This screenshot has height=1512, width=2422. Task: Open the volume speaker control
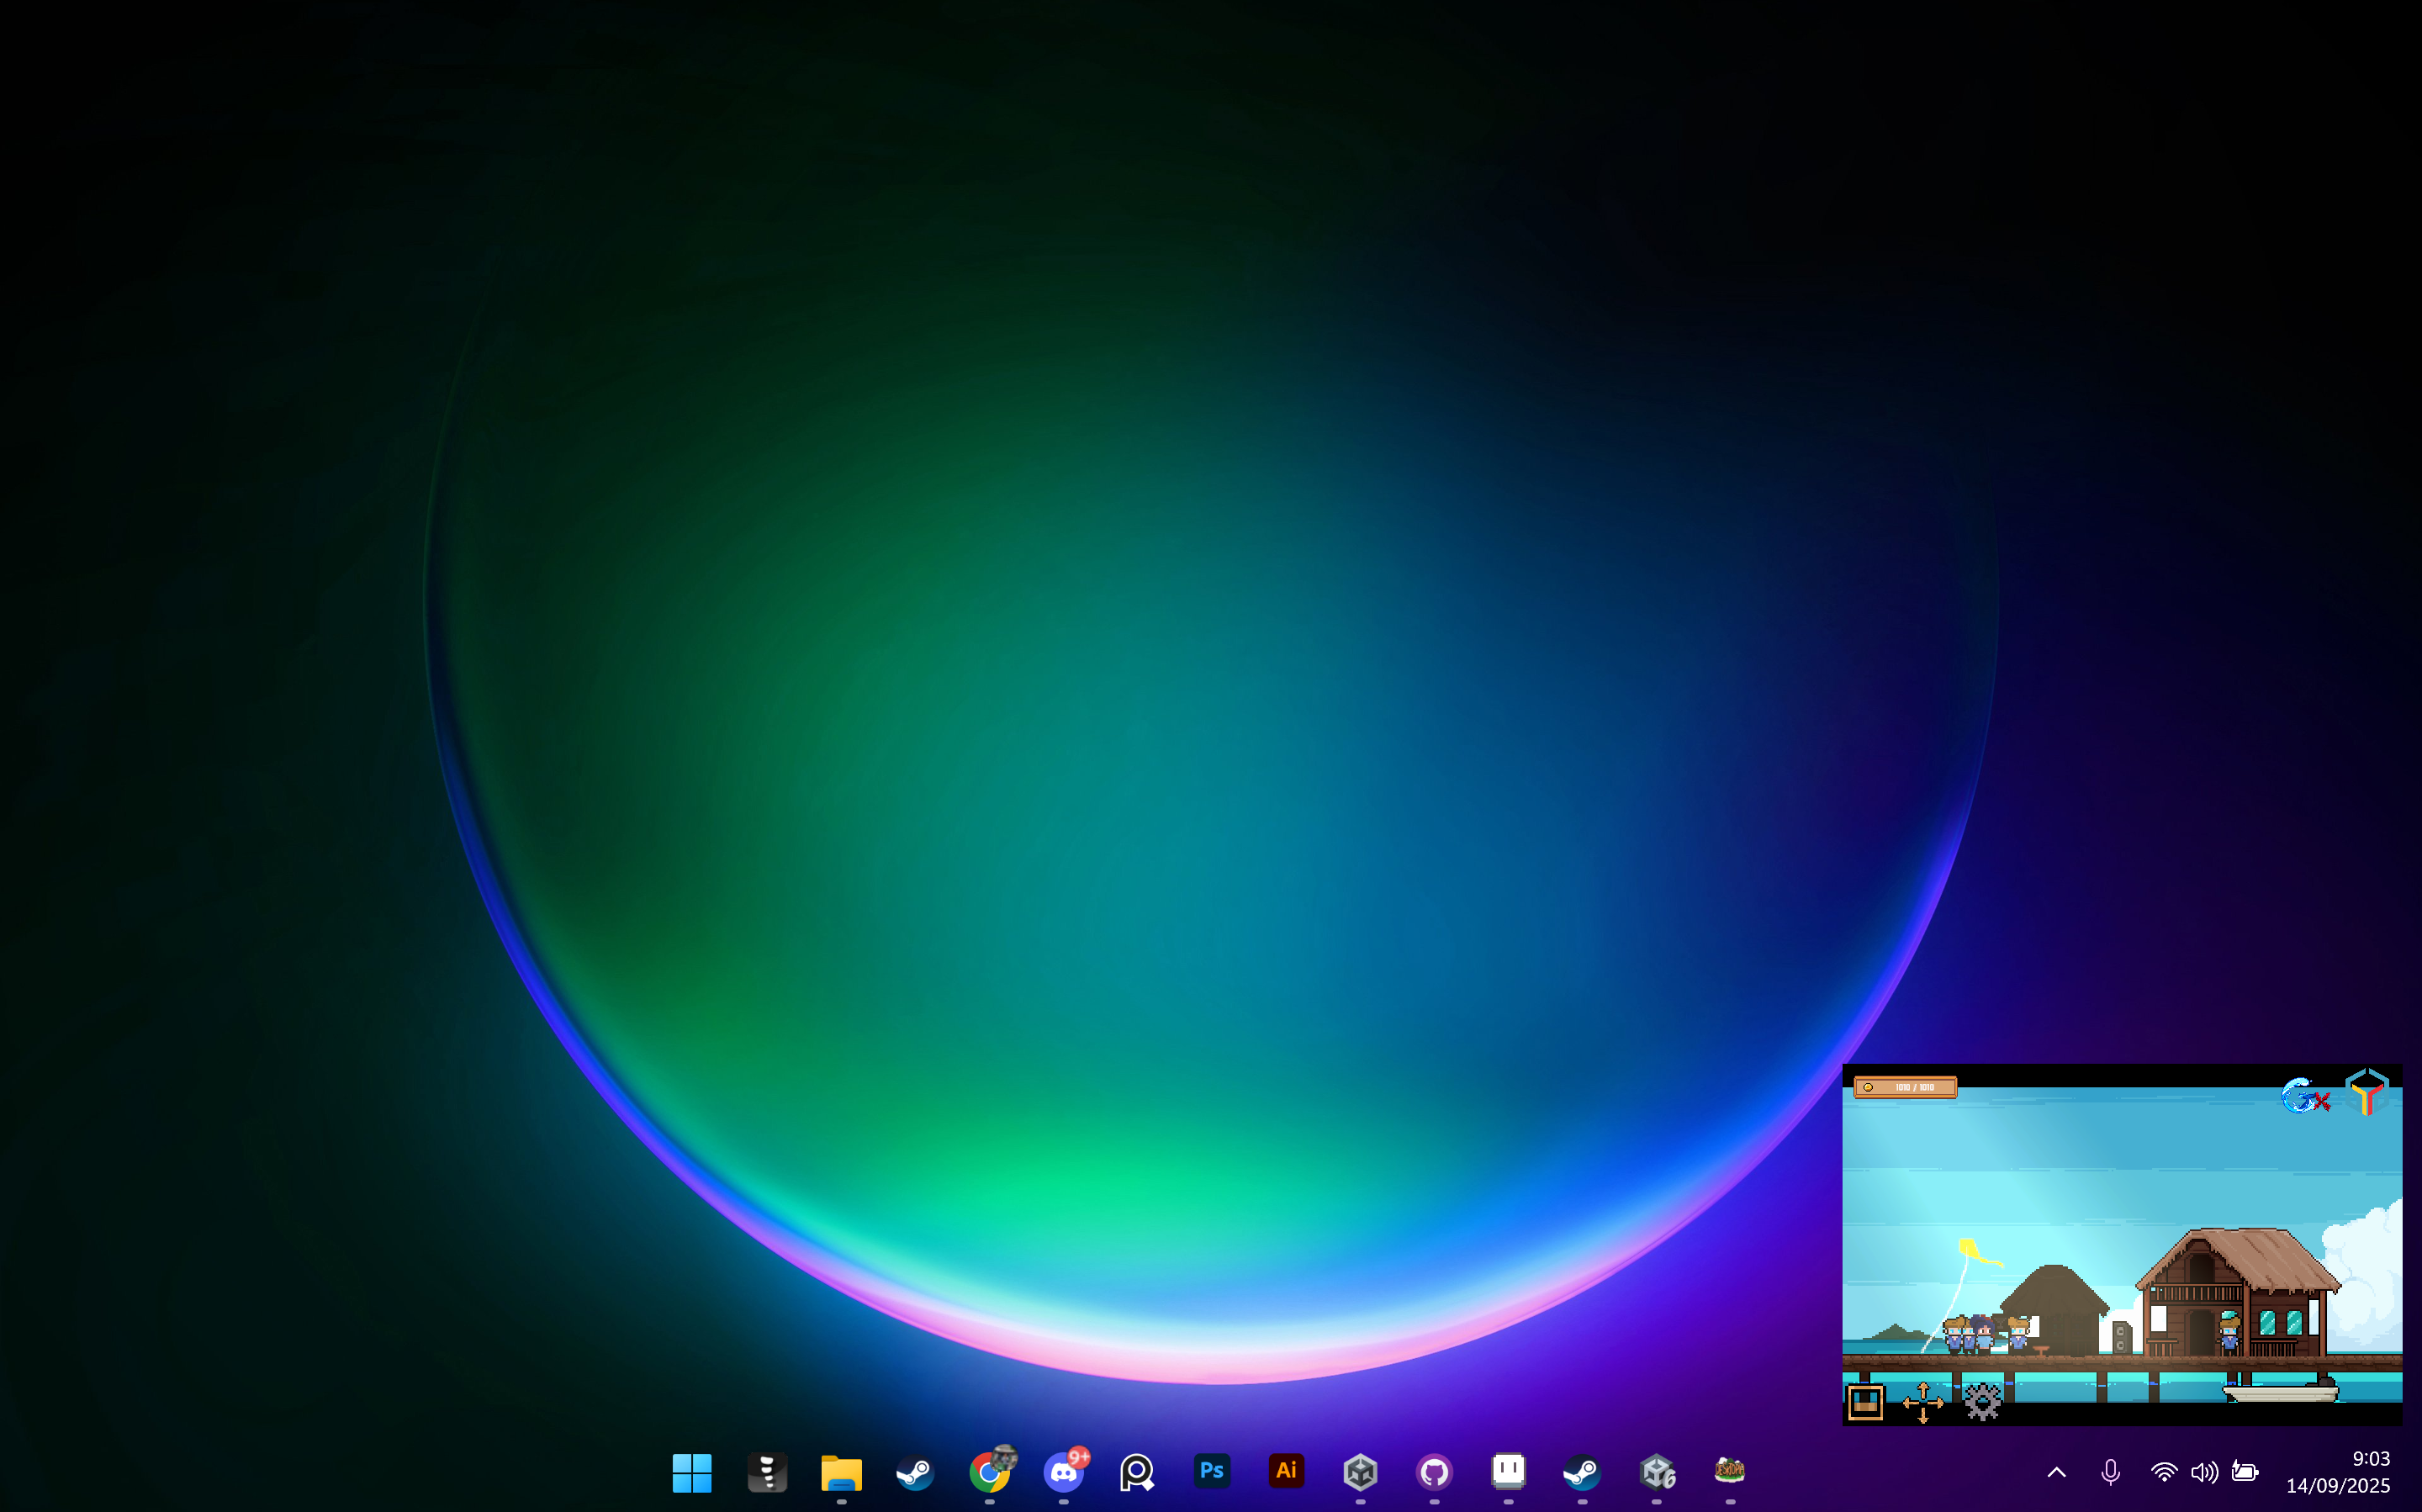(2203, 1472)
